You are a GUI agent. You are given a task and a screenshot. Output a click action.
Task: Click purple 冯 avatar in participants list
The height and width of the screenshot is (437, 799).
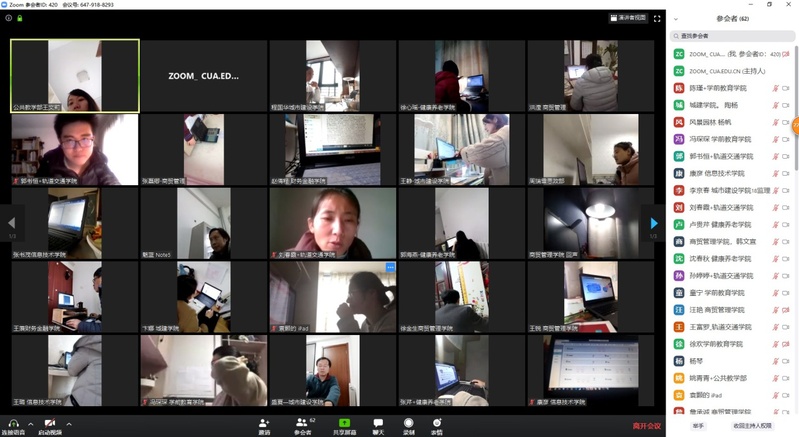click(679, 139)
